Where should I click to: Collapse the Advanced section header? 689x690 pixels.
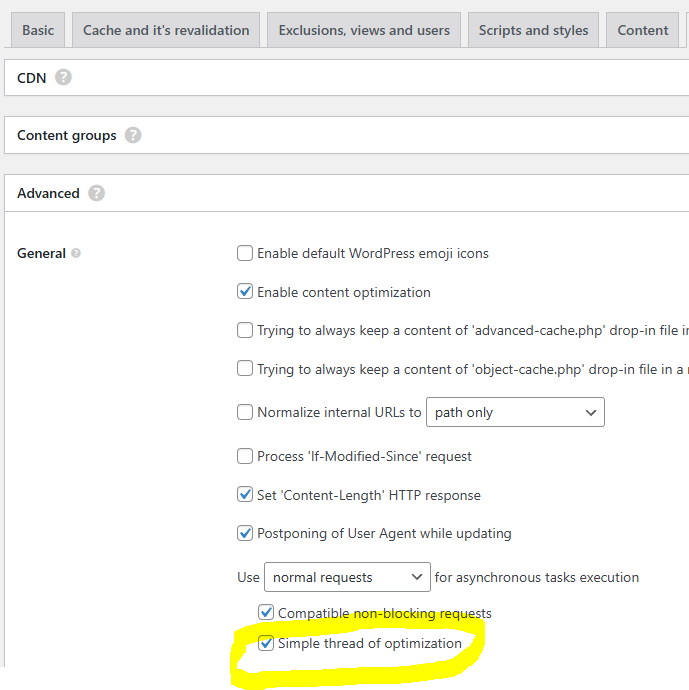(48, 193)
